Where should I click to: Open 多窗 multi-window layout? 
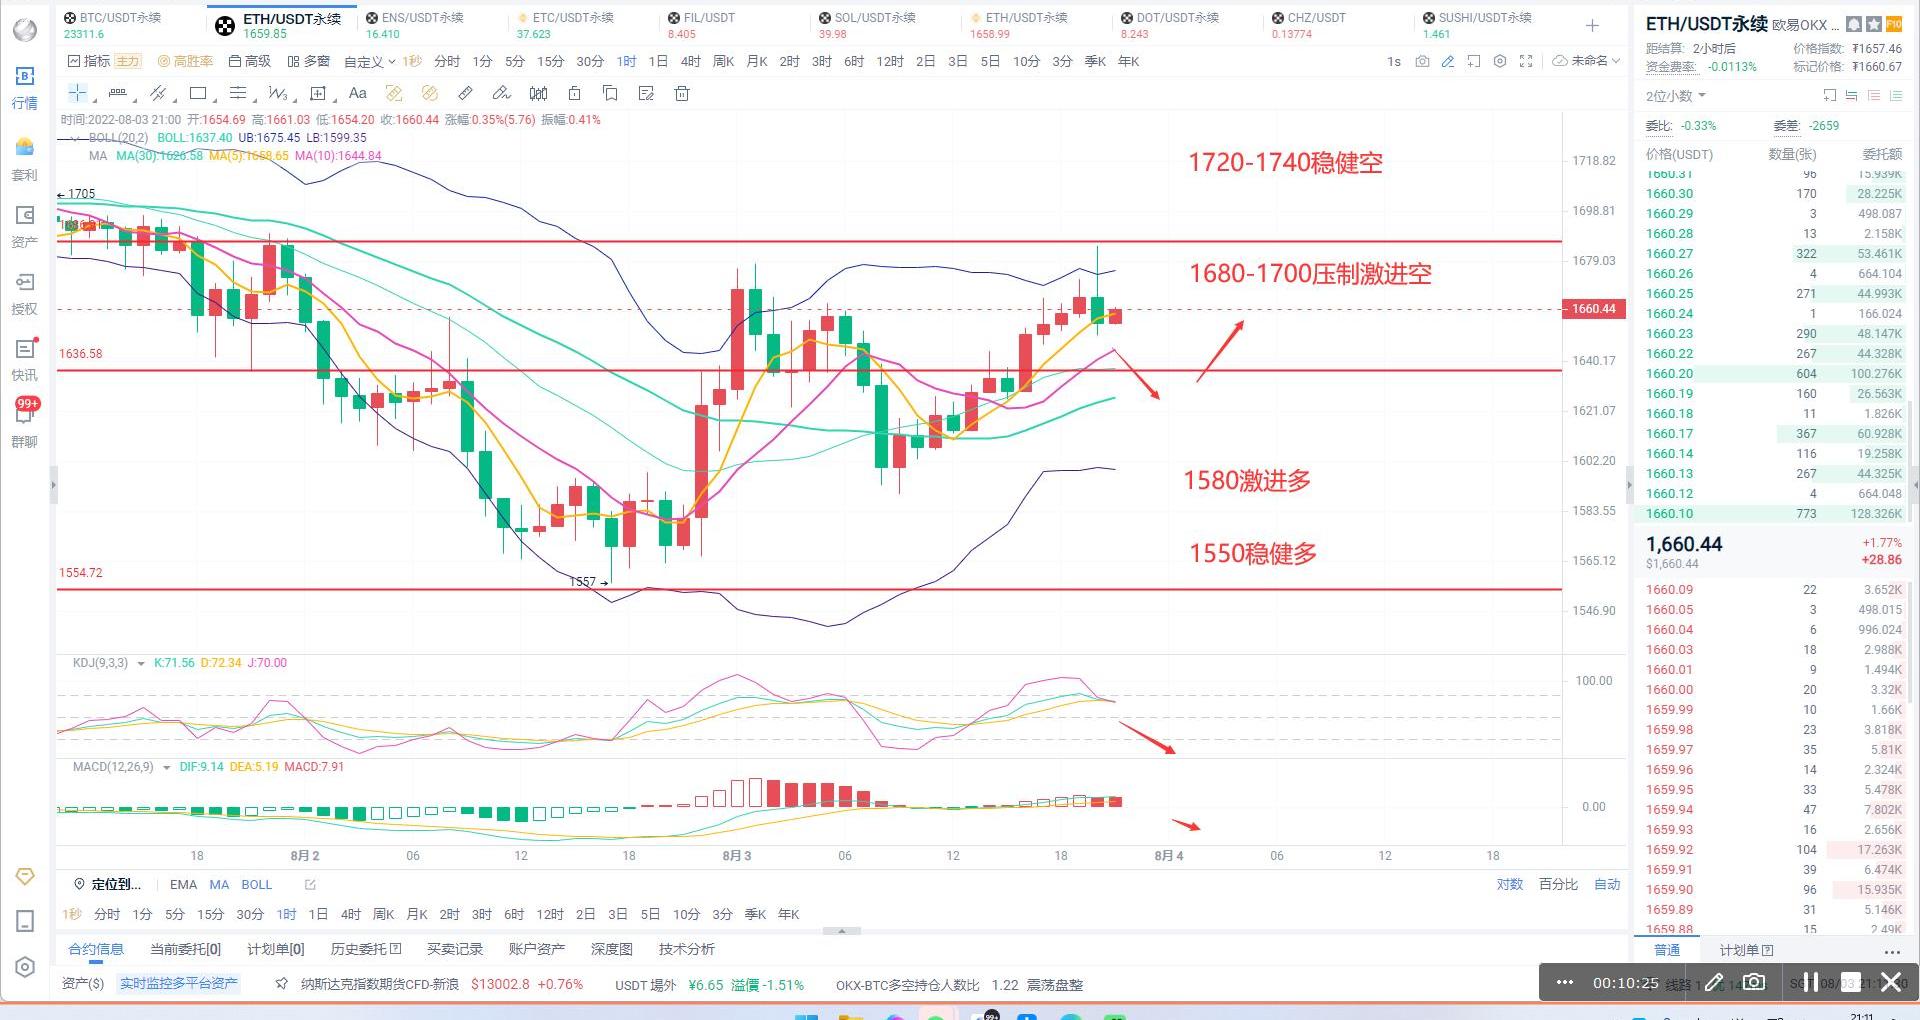point(309,61)
